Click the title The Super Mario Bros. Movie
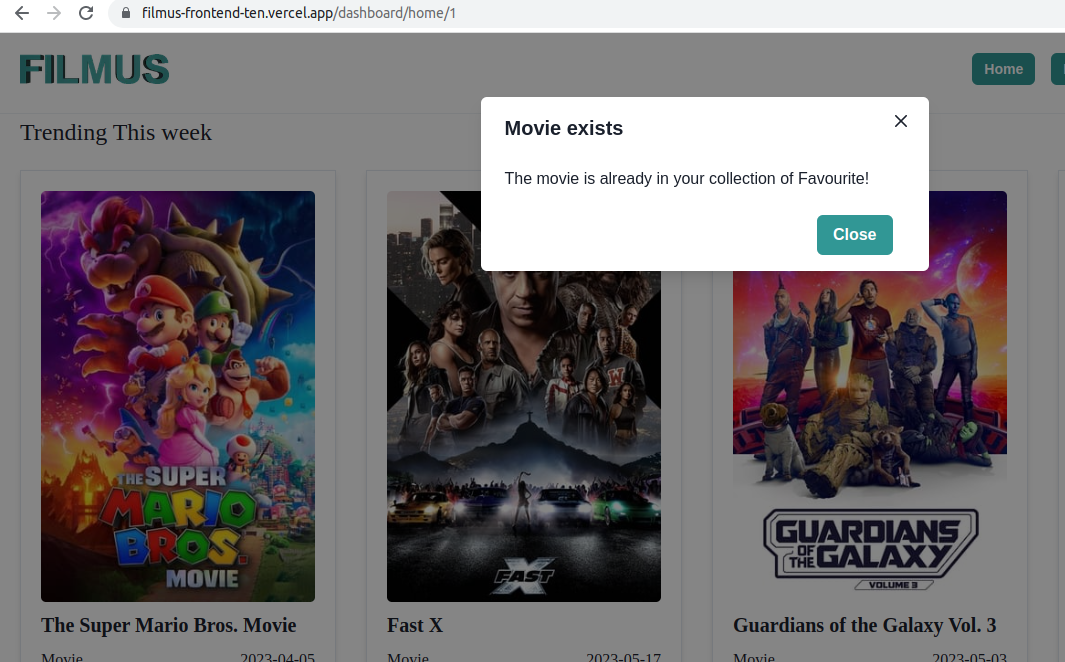 [x=168, y=625]
